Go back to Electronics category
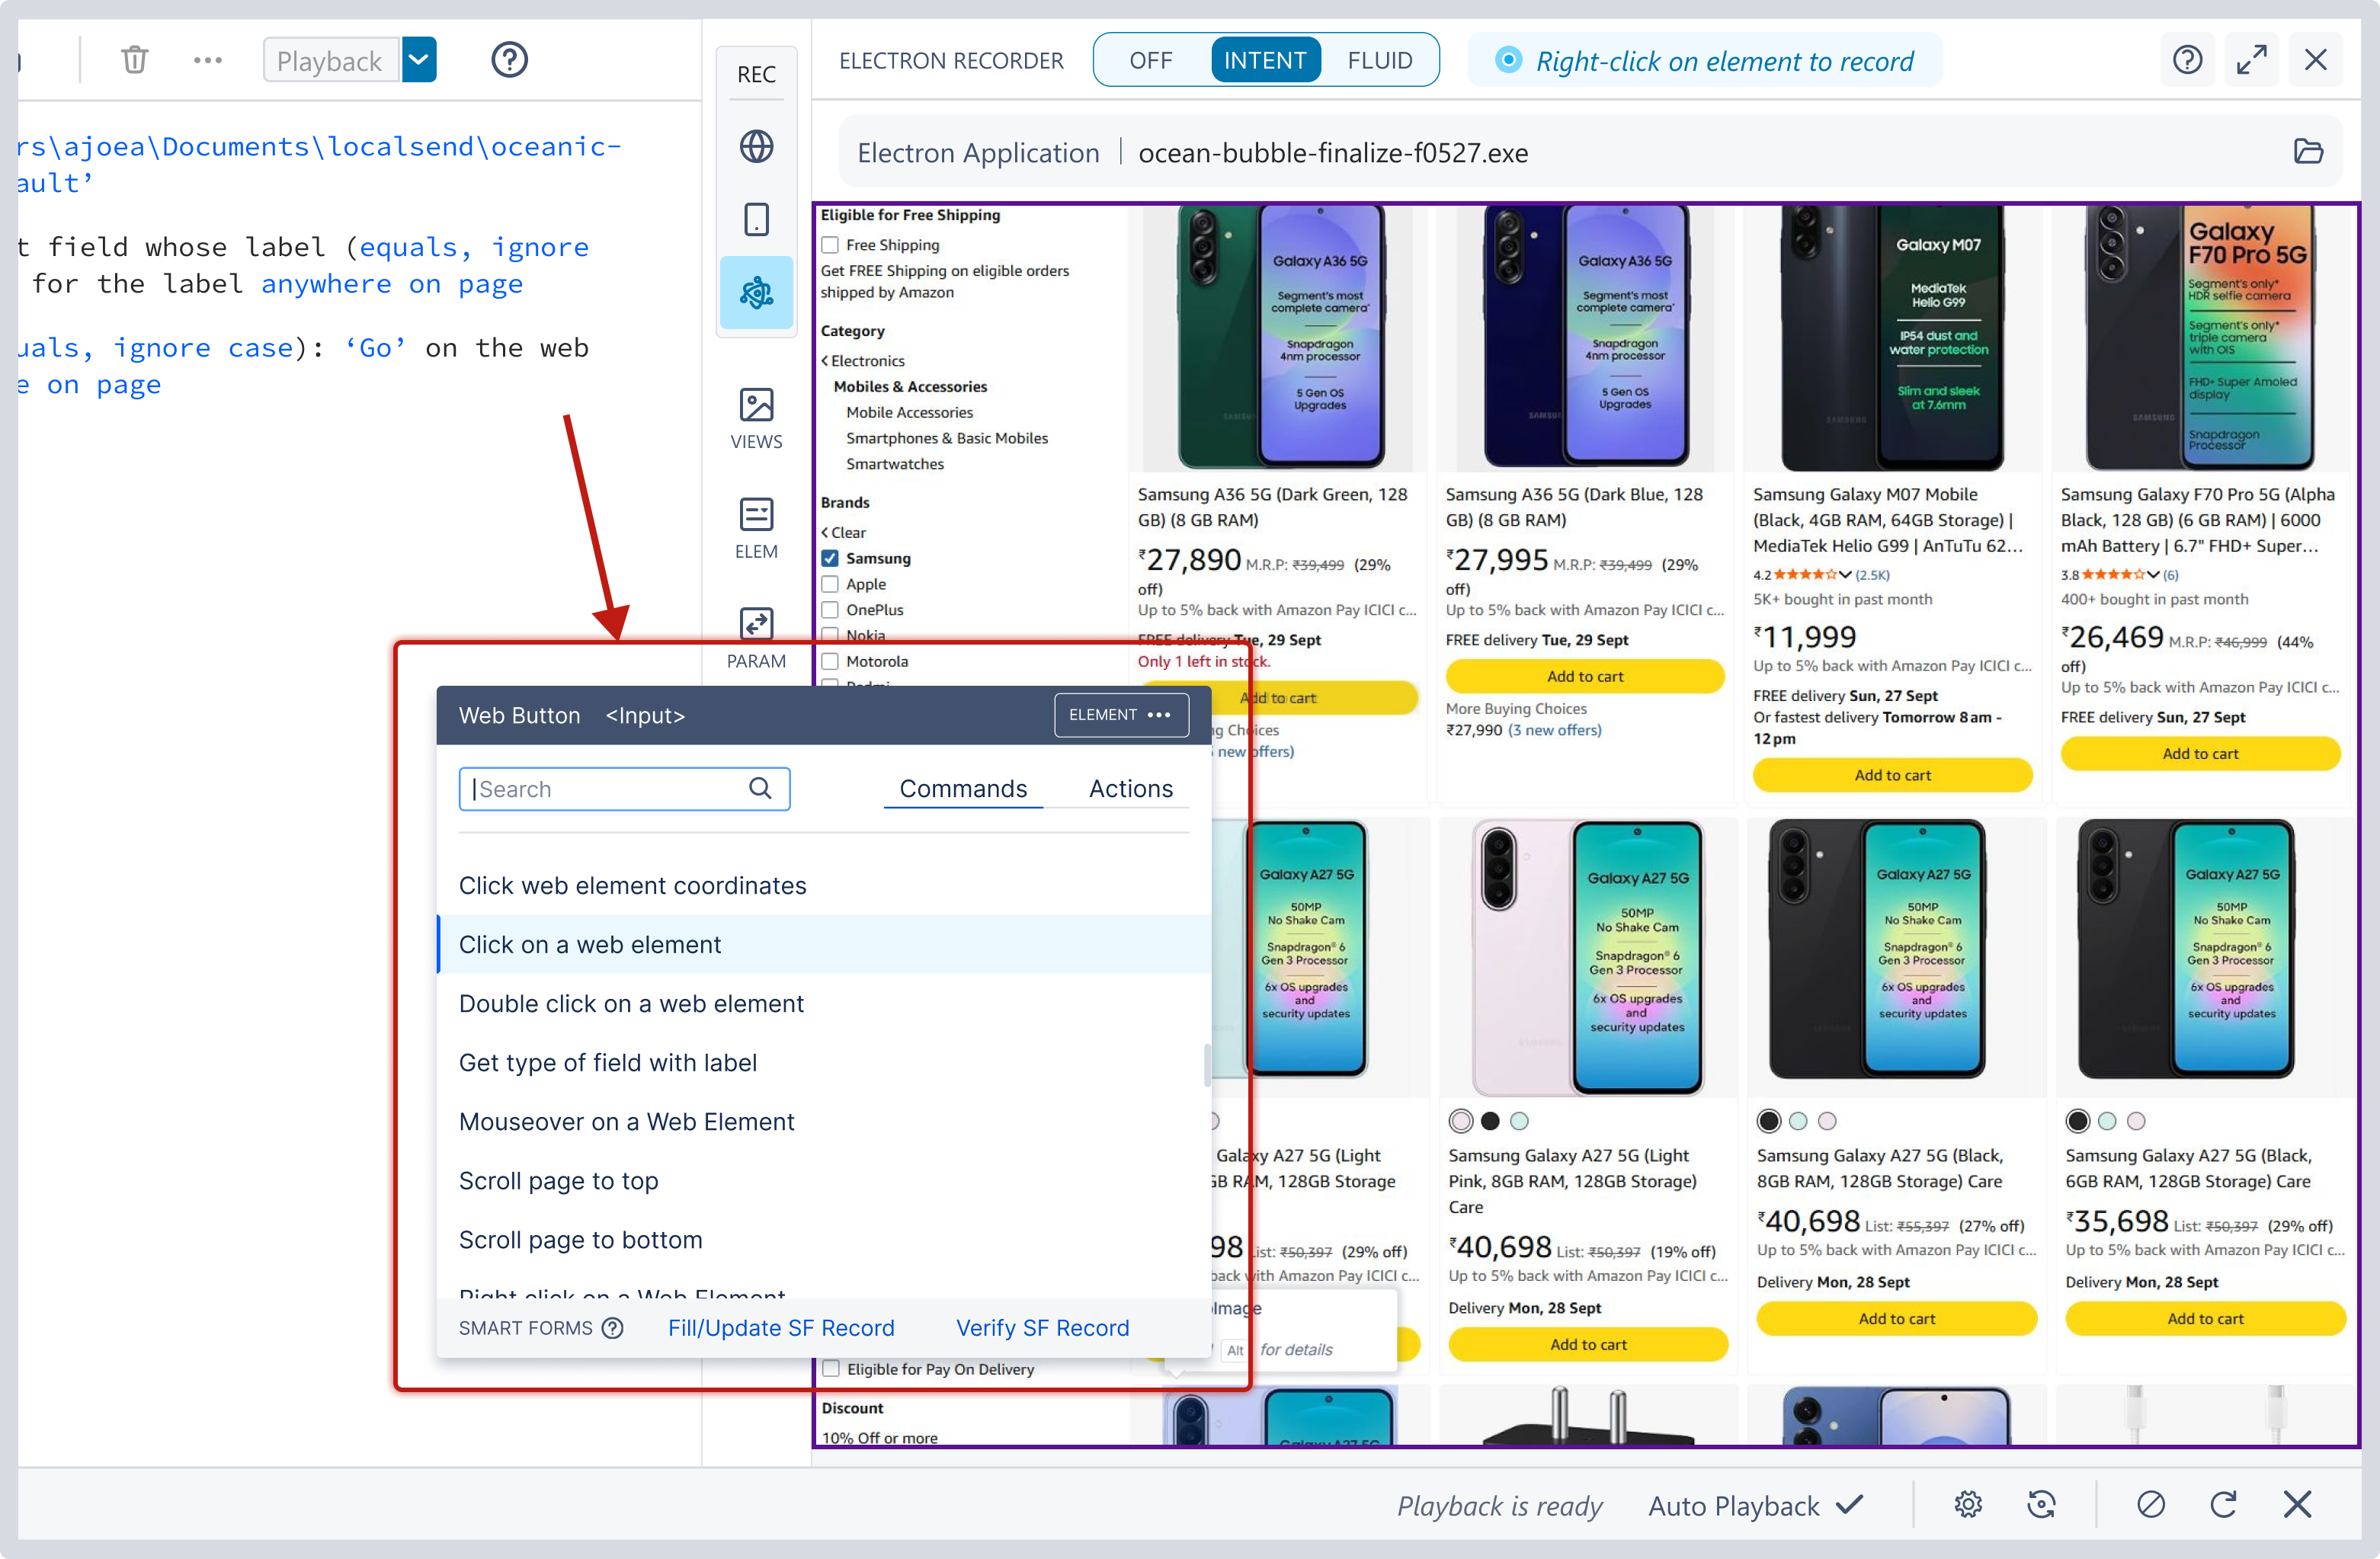Screen dimensions: 2380x1559 pyautogui.click(x=863, y=360)
